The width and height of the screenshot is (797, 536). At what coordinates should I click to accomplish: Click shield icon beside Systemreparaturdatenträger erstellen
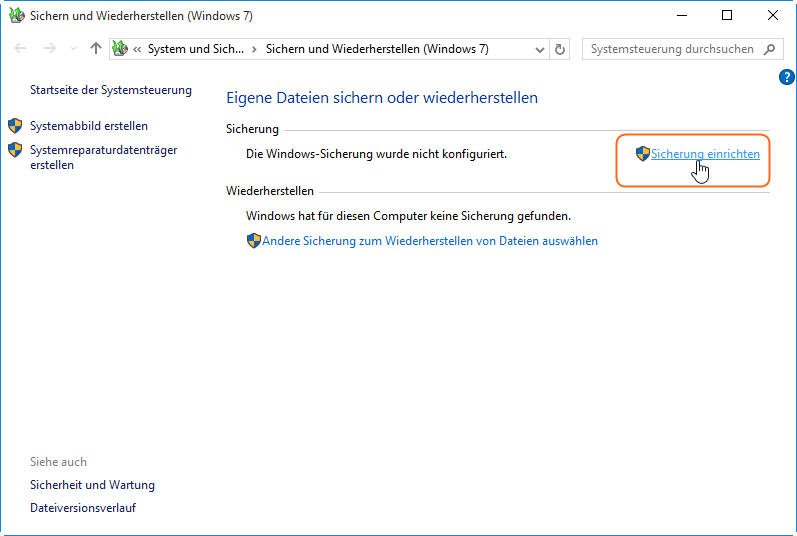point(15,150)
